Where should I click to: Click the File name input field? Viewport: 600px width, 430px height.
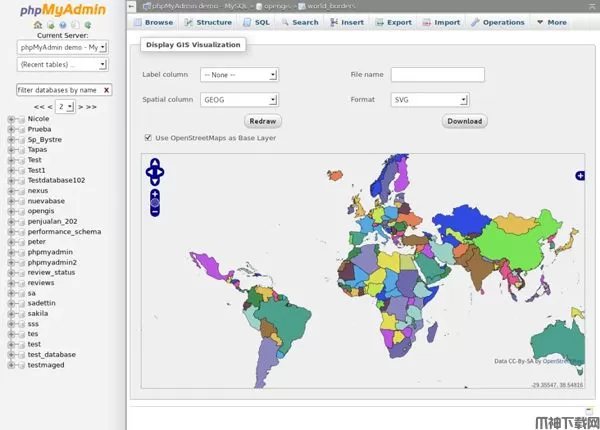tap(437, 75)
